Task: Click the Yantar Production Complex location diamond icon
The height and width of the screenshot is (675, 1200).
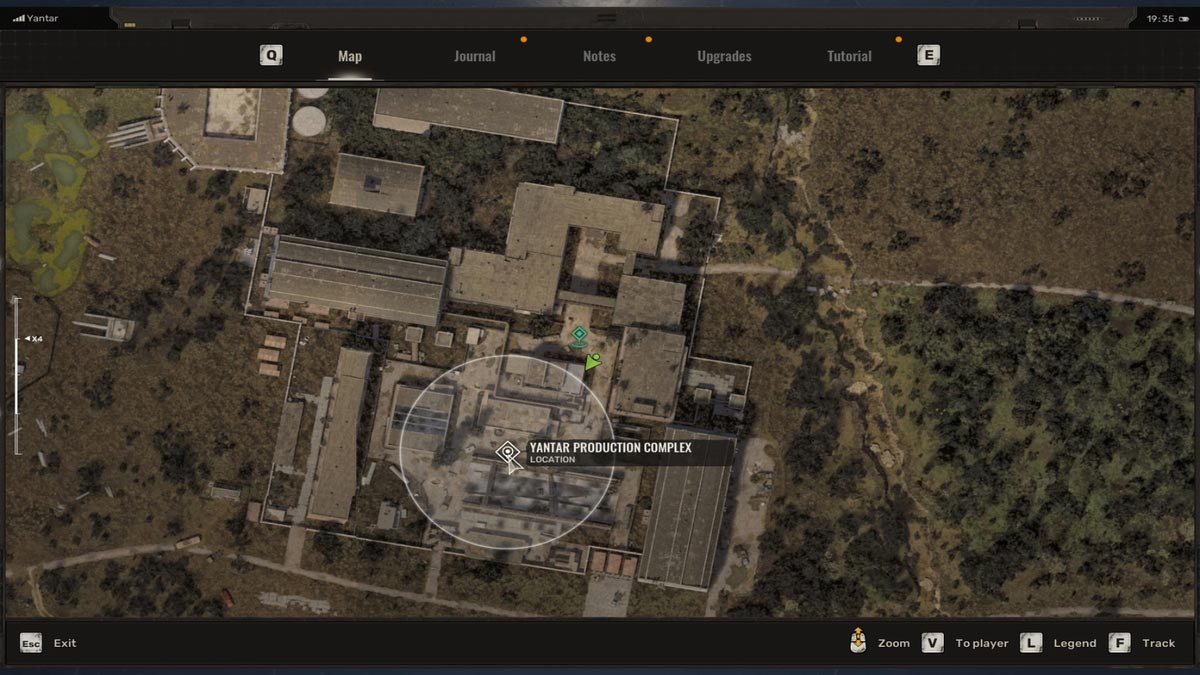Action: point(508,452)
